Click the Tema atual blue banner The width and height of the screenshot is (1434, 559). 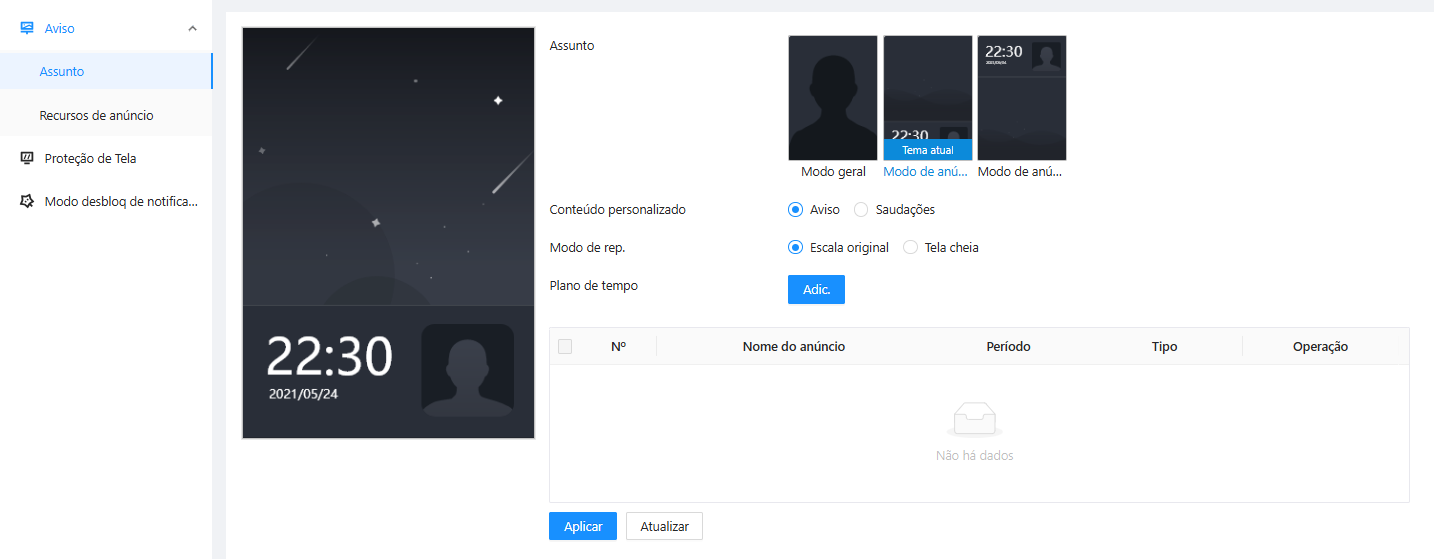point(927,150)
